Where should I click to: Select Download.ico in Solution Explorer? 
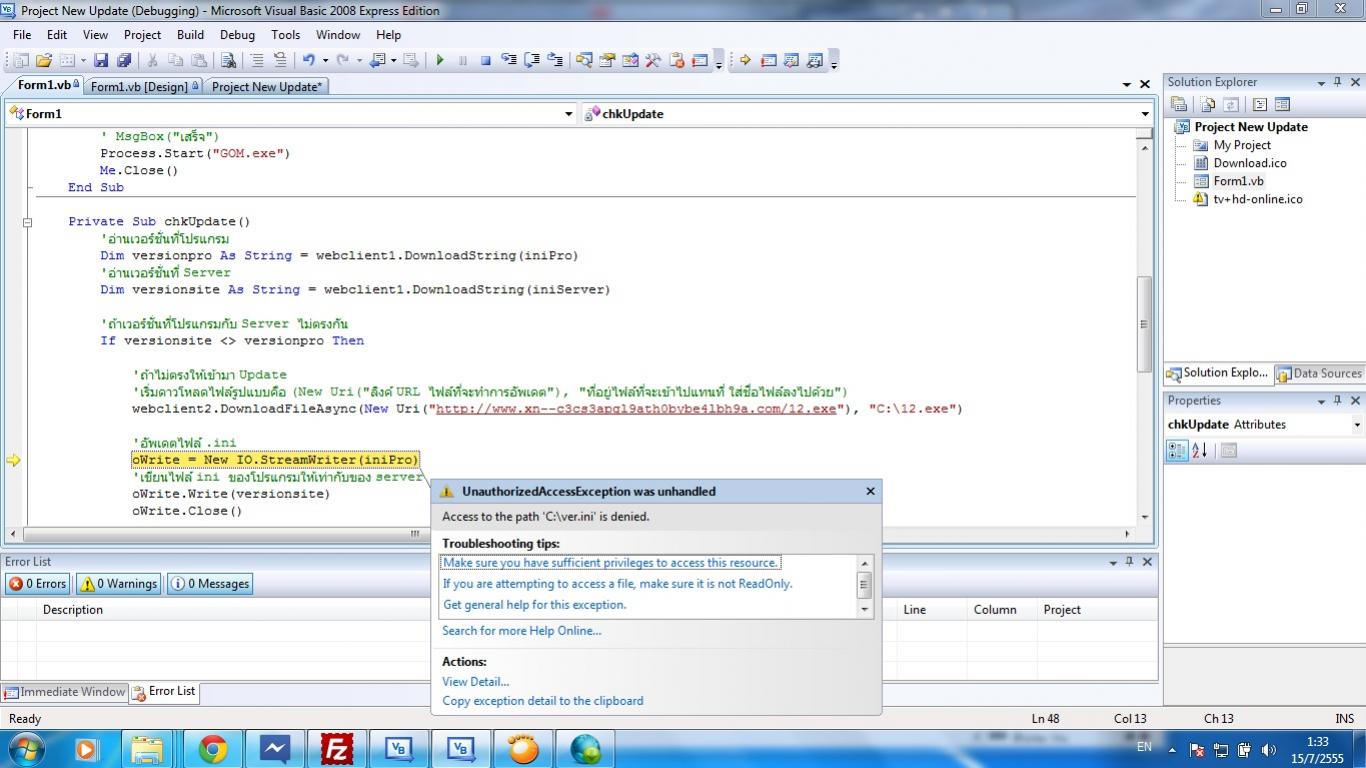(x=1250, y=163)
